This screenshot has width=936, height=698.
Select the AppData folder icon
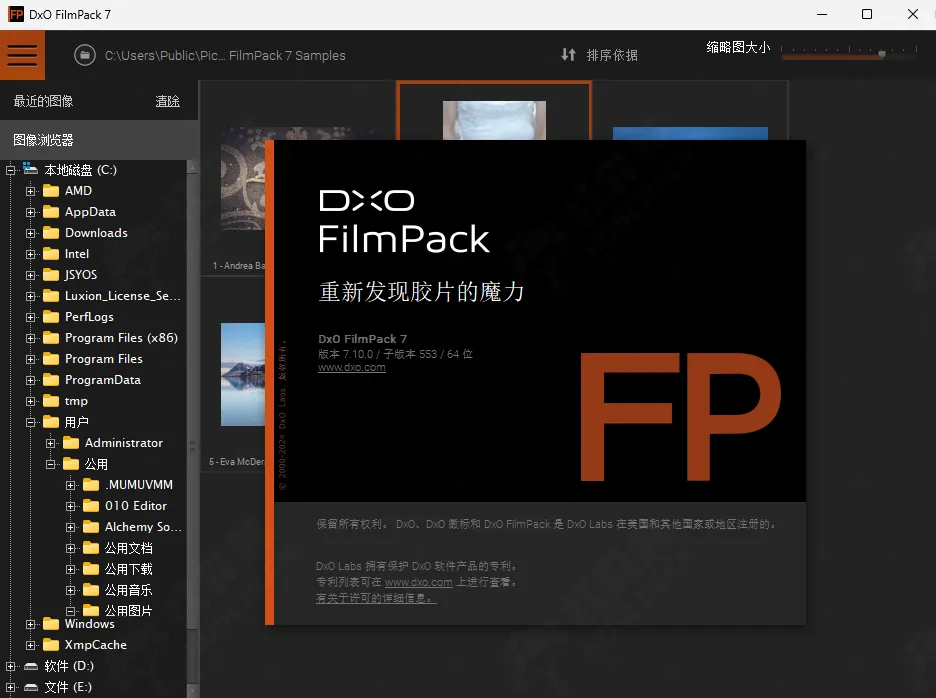[51, 212]
